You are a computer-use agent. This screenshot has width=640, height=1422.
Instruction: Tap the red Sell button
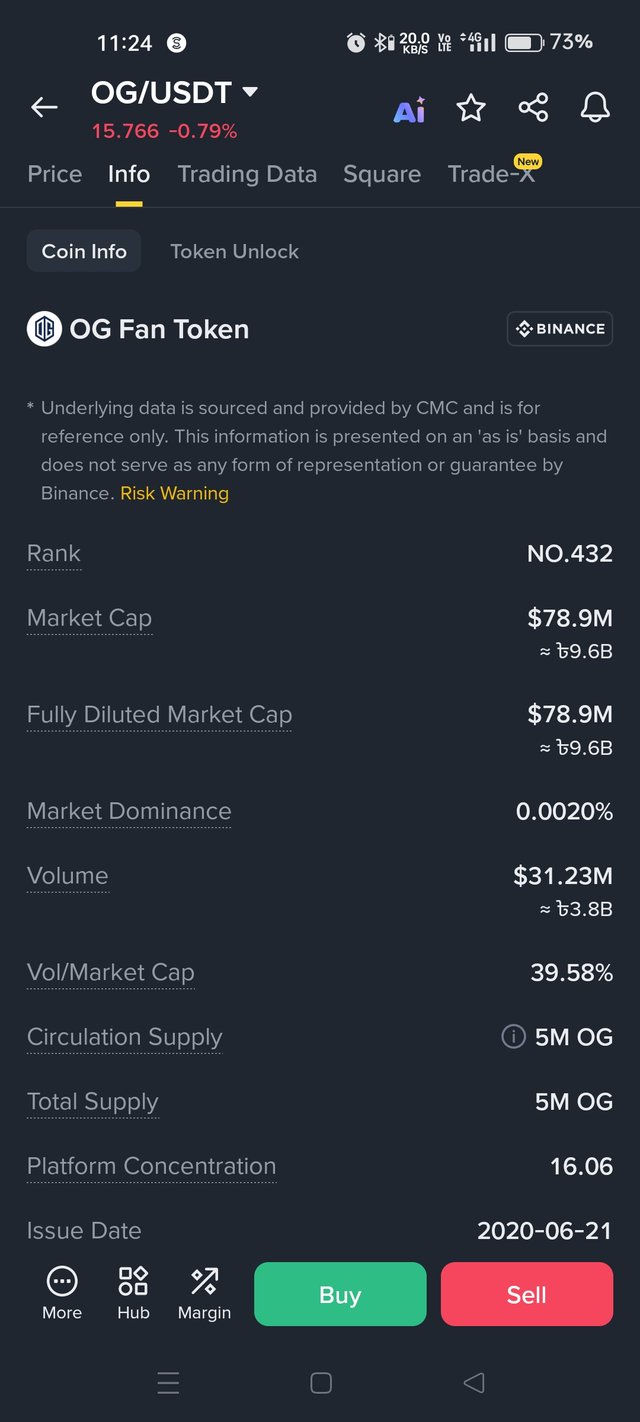pyautogui.click(x=527, y=1294)
